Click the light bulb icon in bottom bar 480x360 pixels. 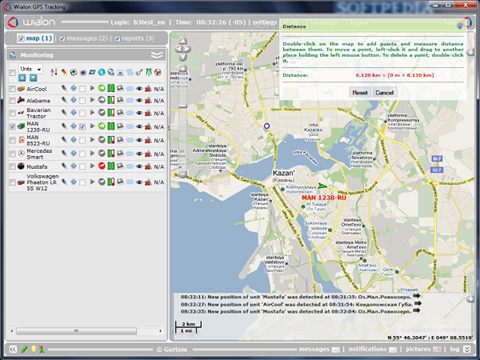(33, 349)
